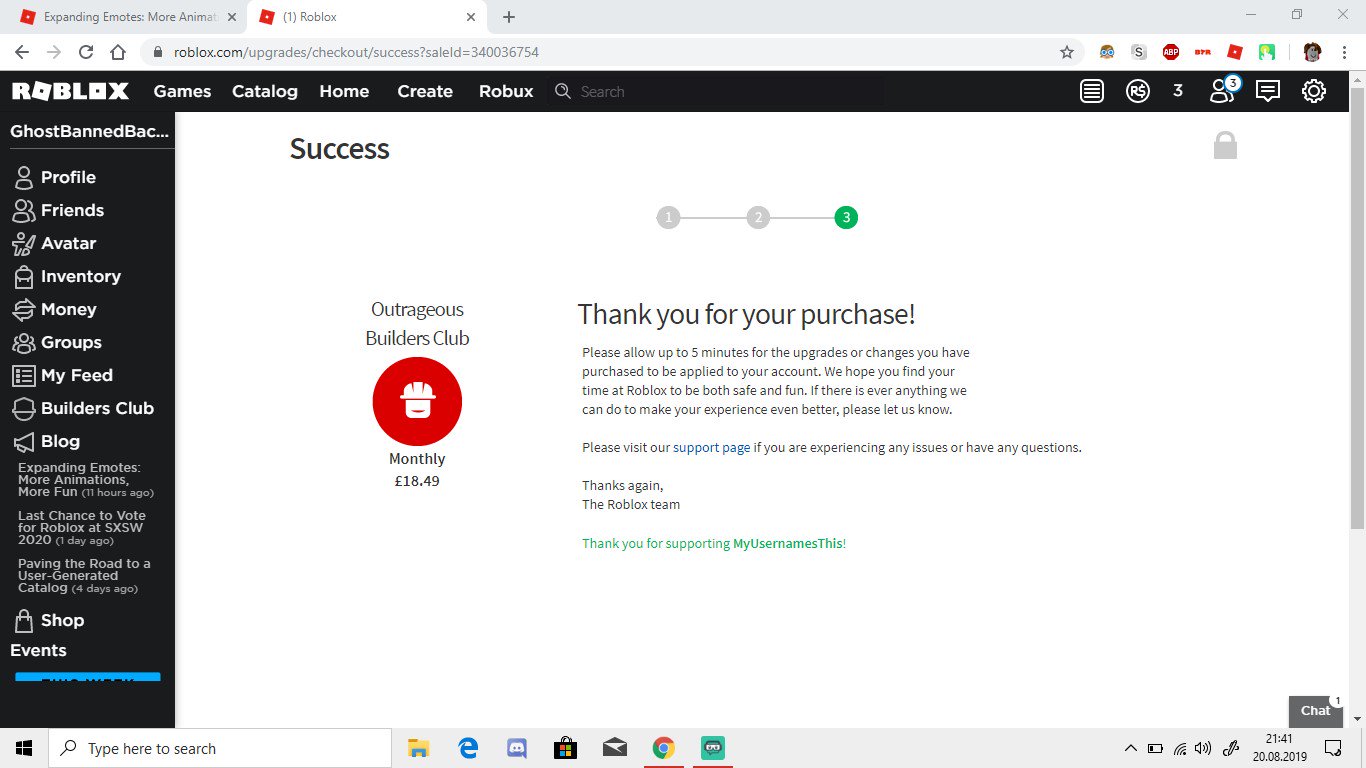Show hidden system tray icons
The height and width of the screenshot is (768, 1366).
tap(1131, 748)
